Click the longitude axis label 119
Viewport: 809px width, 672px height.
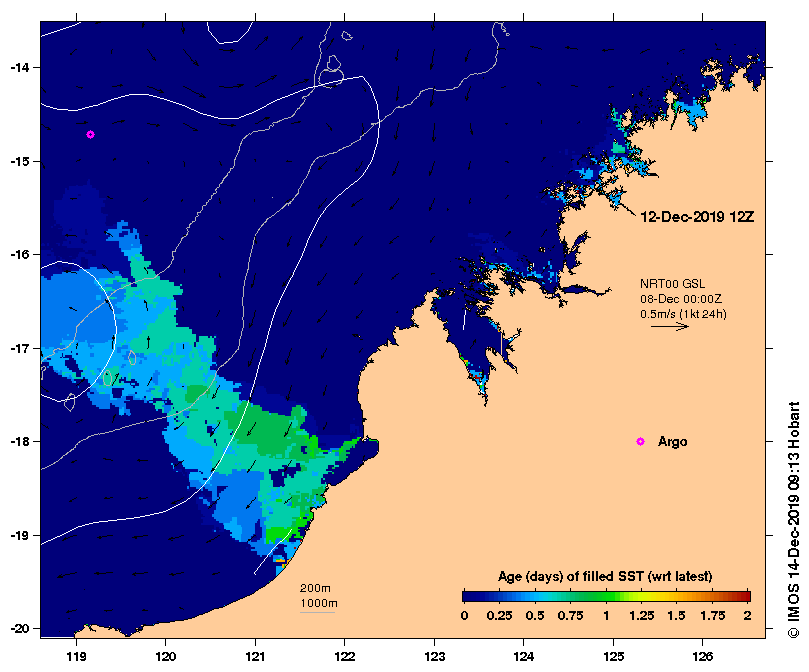pyautogui.click(x=76, y=657)
